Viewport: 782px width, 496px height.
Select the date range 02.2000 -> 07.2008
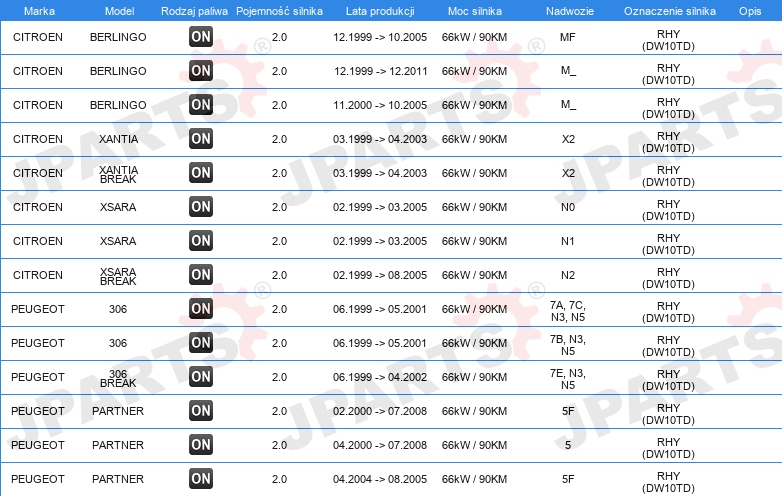click(380, 411)
